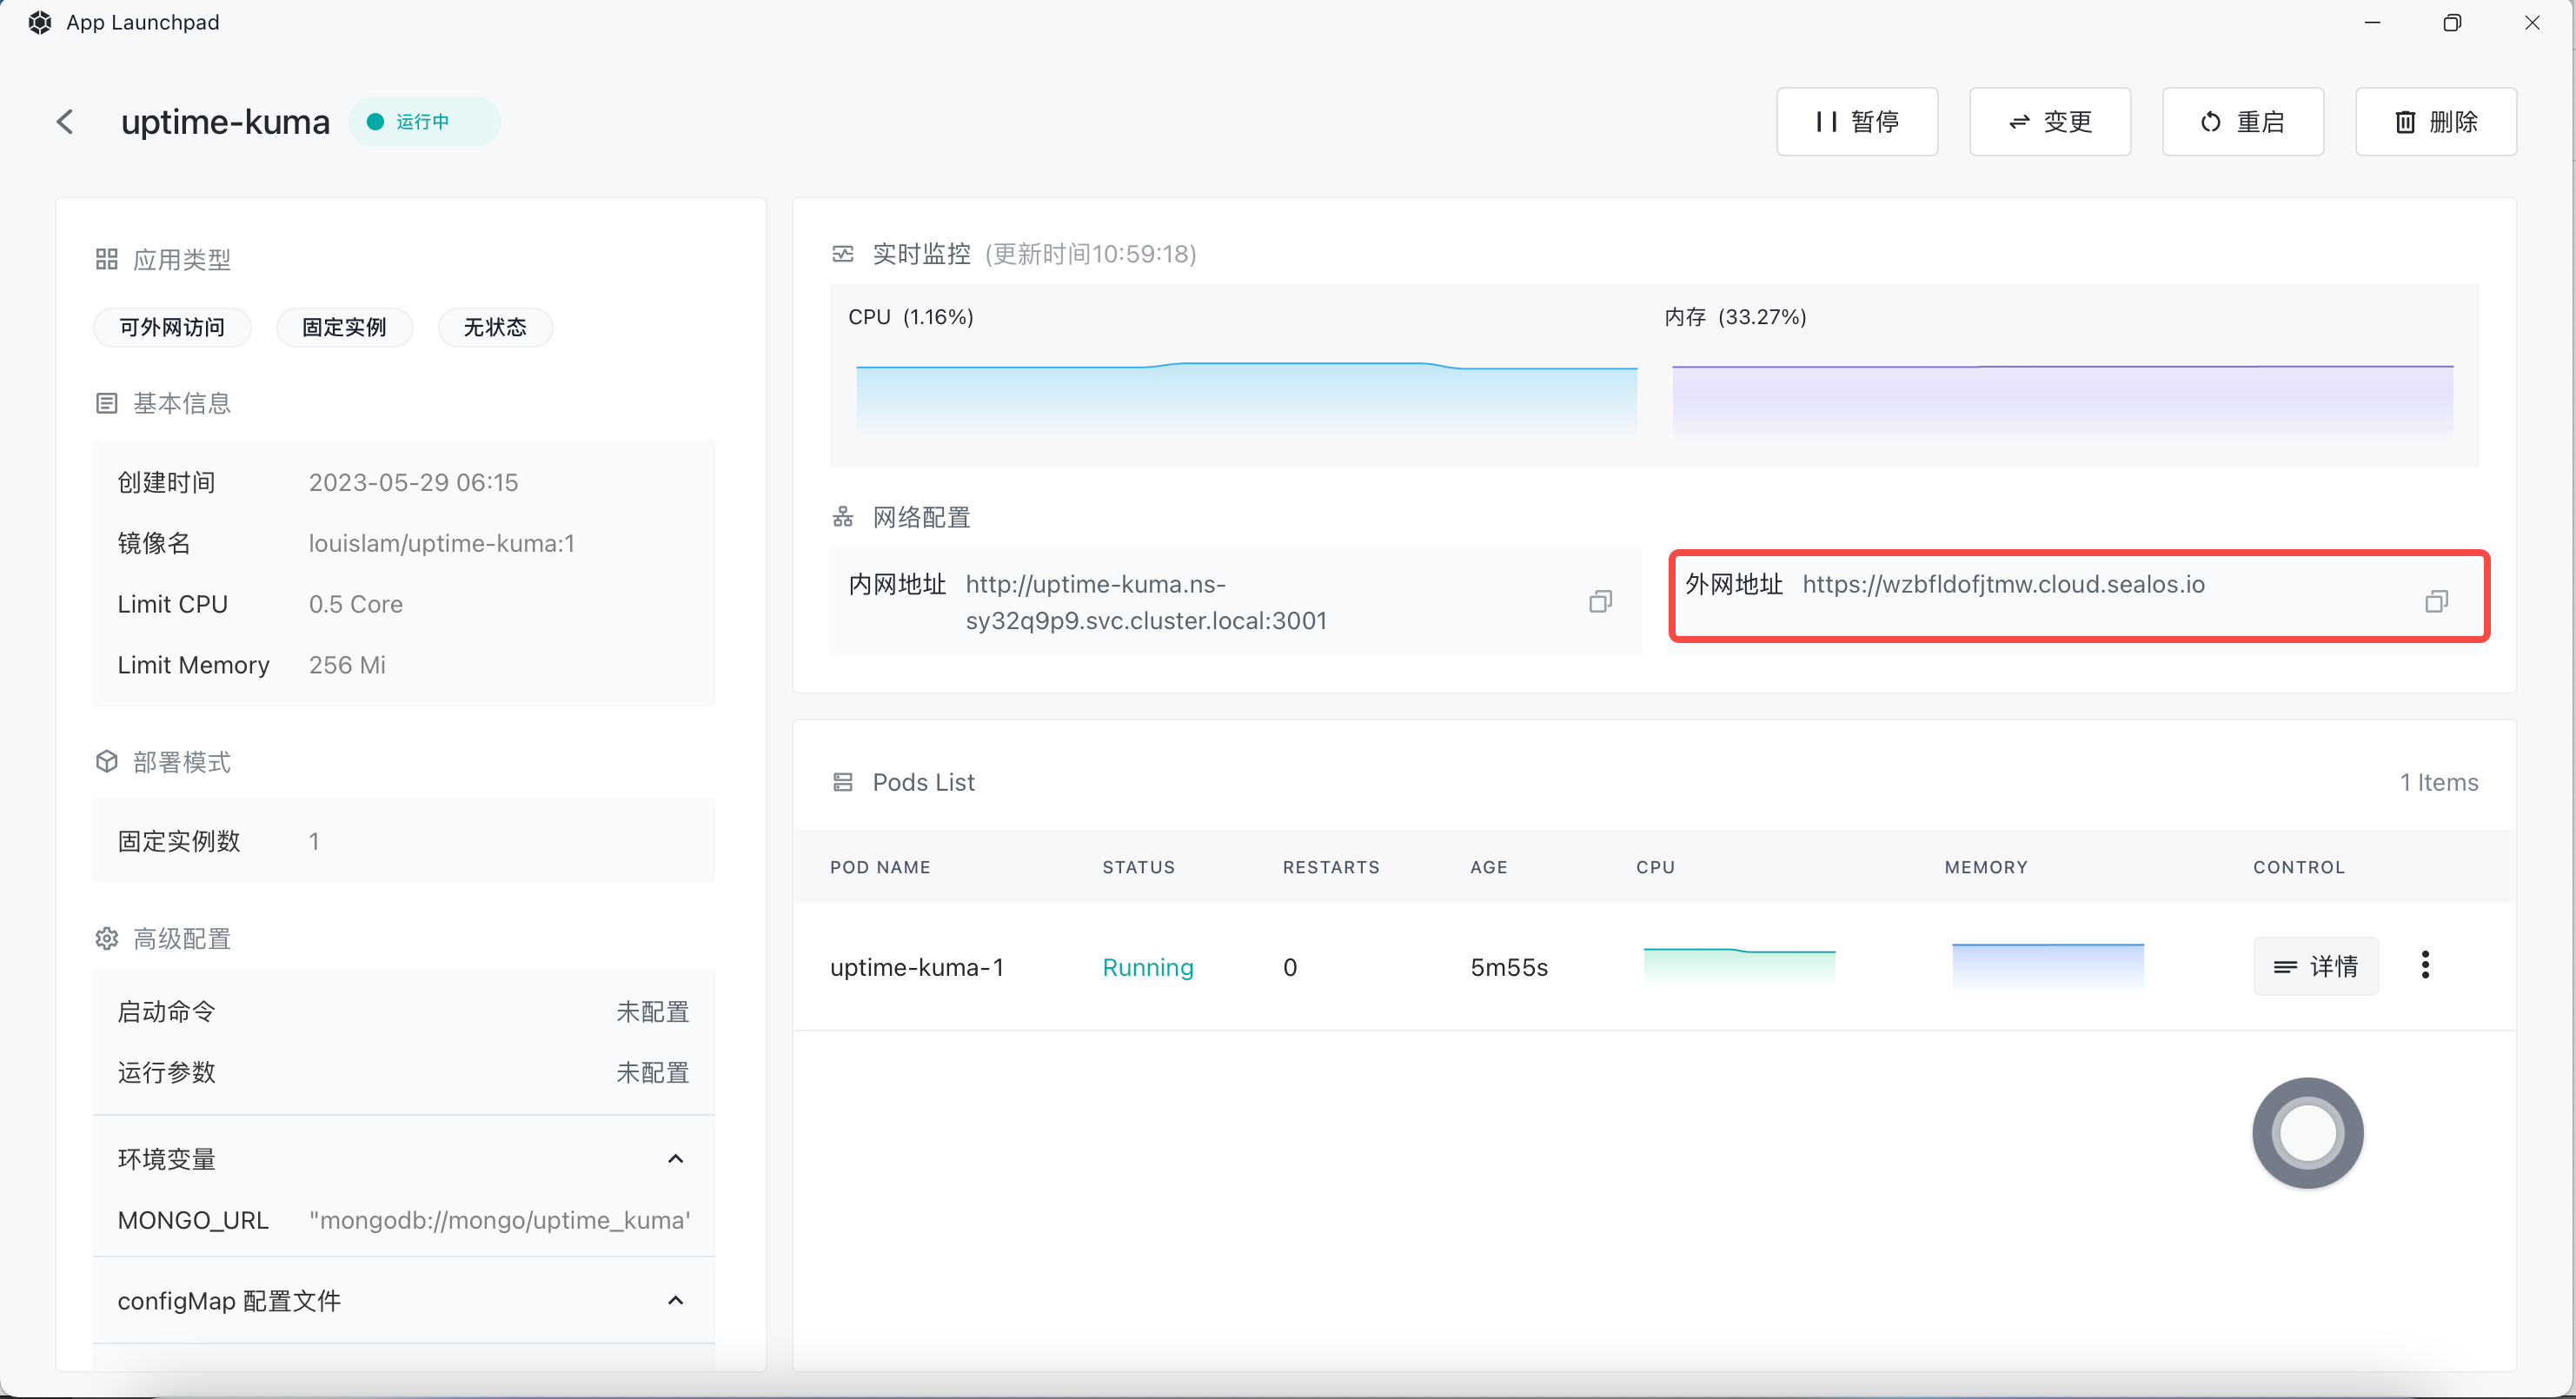Click the uptime-kuma app title
This screenshot has width=2576, height=1399.
pyautogui.click(x=225, y=122)
